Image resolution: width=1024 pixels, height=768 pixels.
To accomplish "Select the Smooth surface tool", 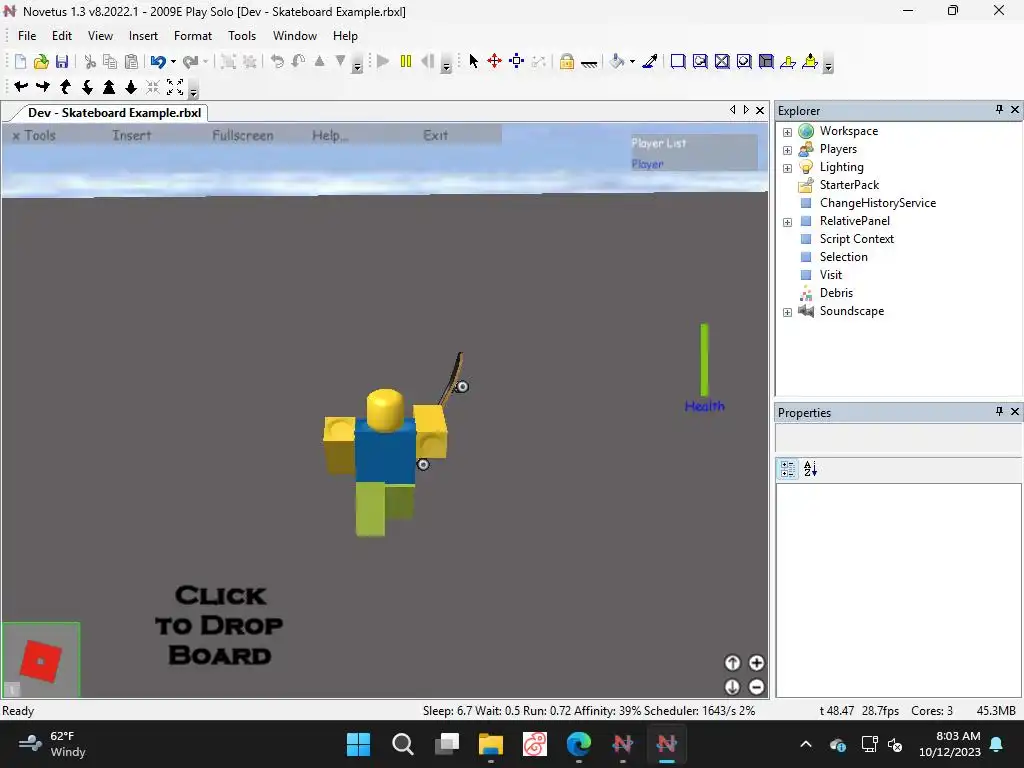I will tap(678, 61).
